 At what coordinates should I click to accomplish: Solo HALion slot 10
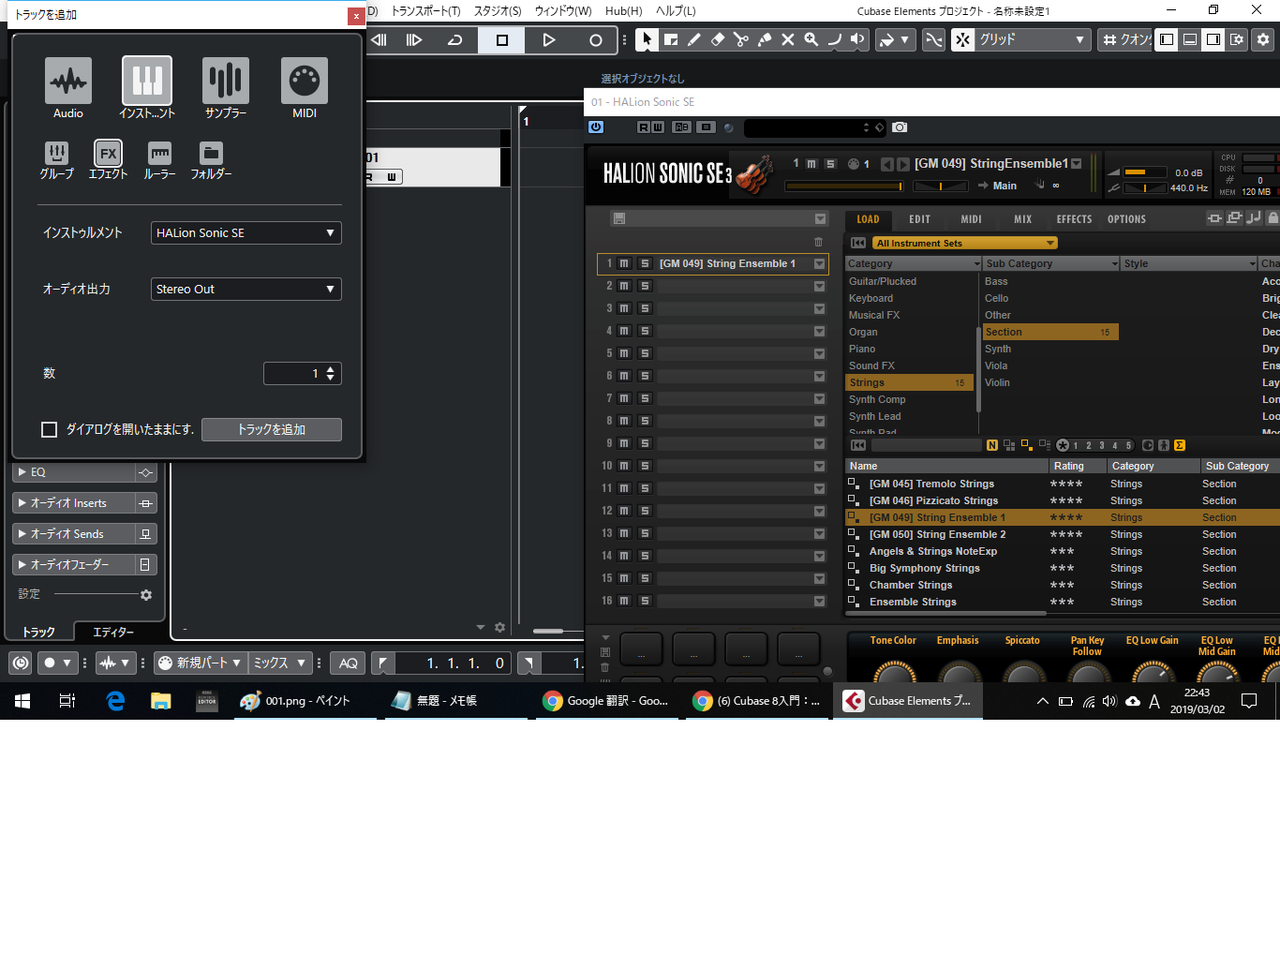pos(645,466)
